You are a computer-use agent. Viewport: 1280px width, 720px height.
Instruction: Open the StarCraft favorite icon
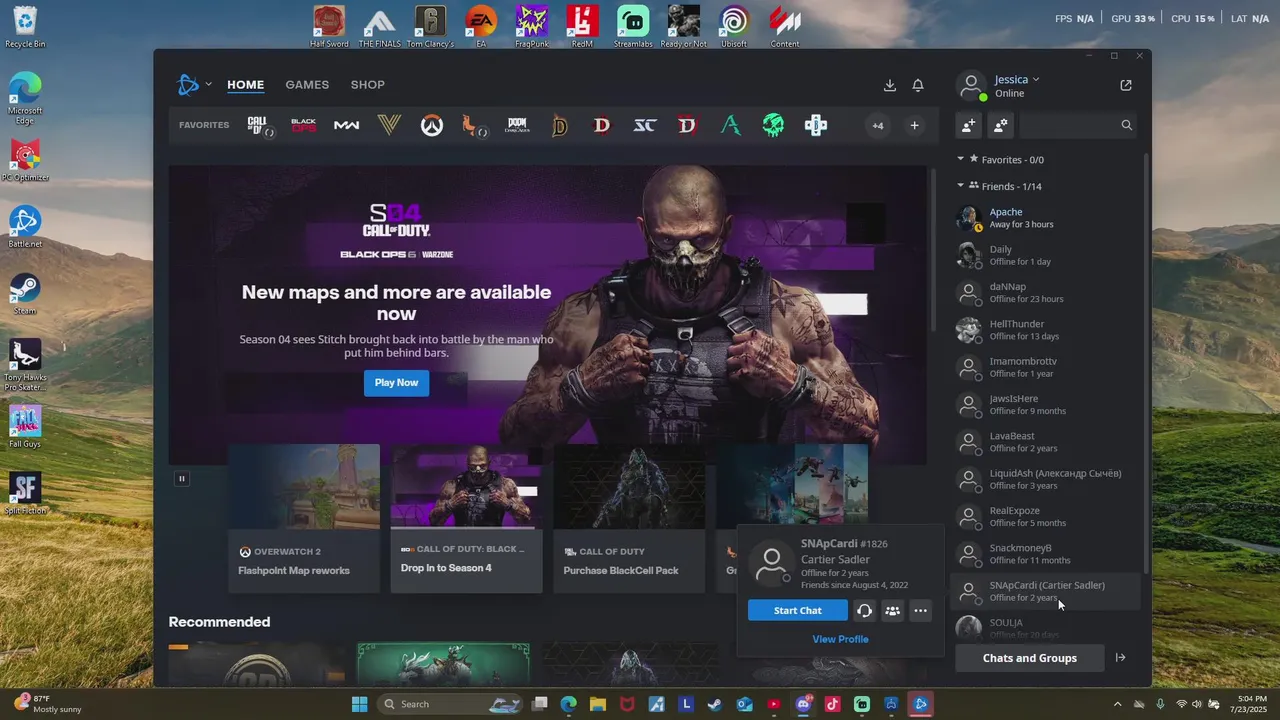[644, 125]
